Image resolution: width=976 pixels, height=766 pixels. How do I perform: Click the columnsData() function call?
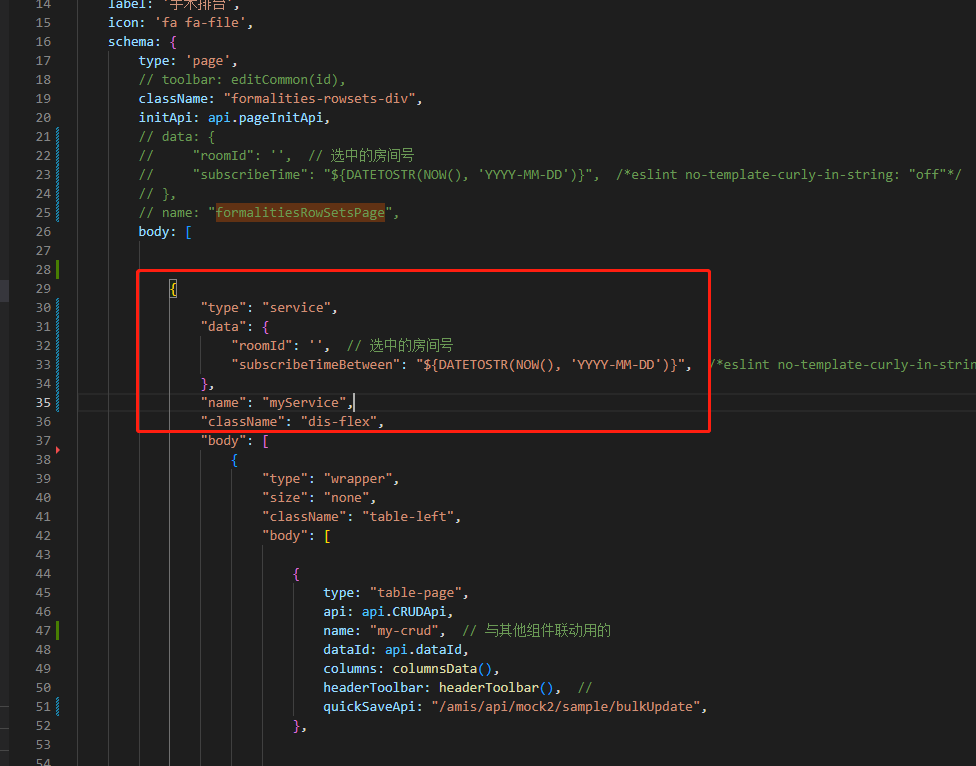443,668
